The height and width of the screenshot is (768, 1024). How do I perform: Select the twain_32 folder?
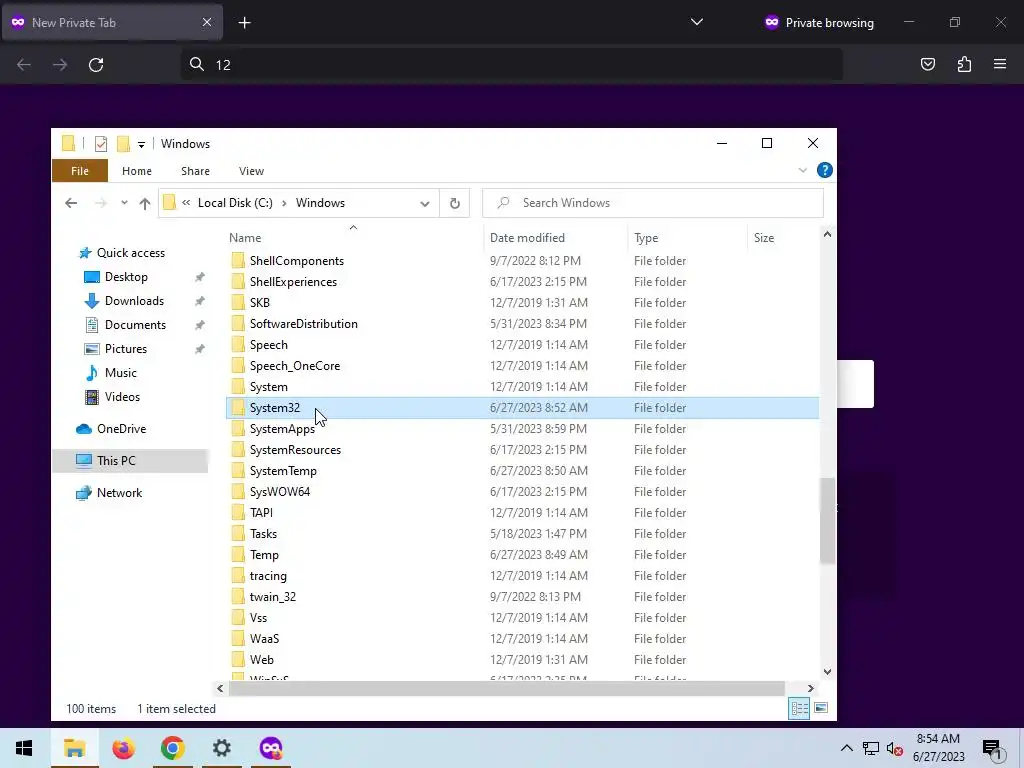[x=272, y=597]
